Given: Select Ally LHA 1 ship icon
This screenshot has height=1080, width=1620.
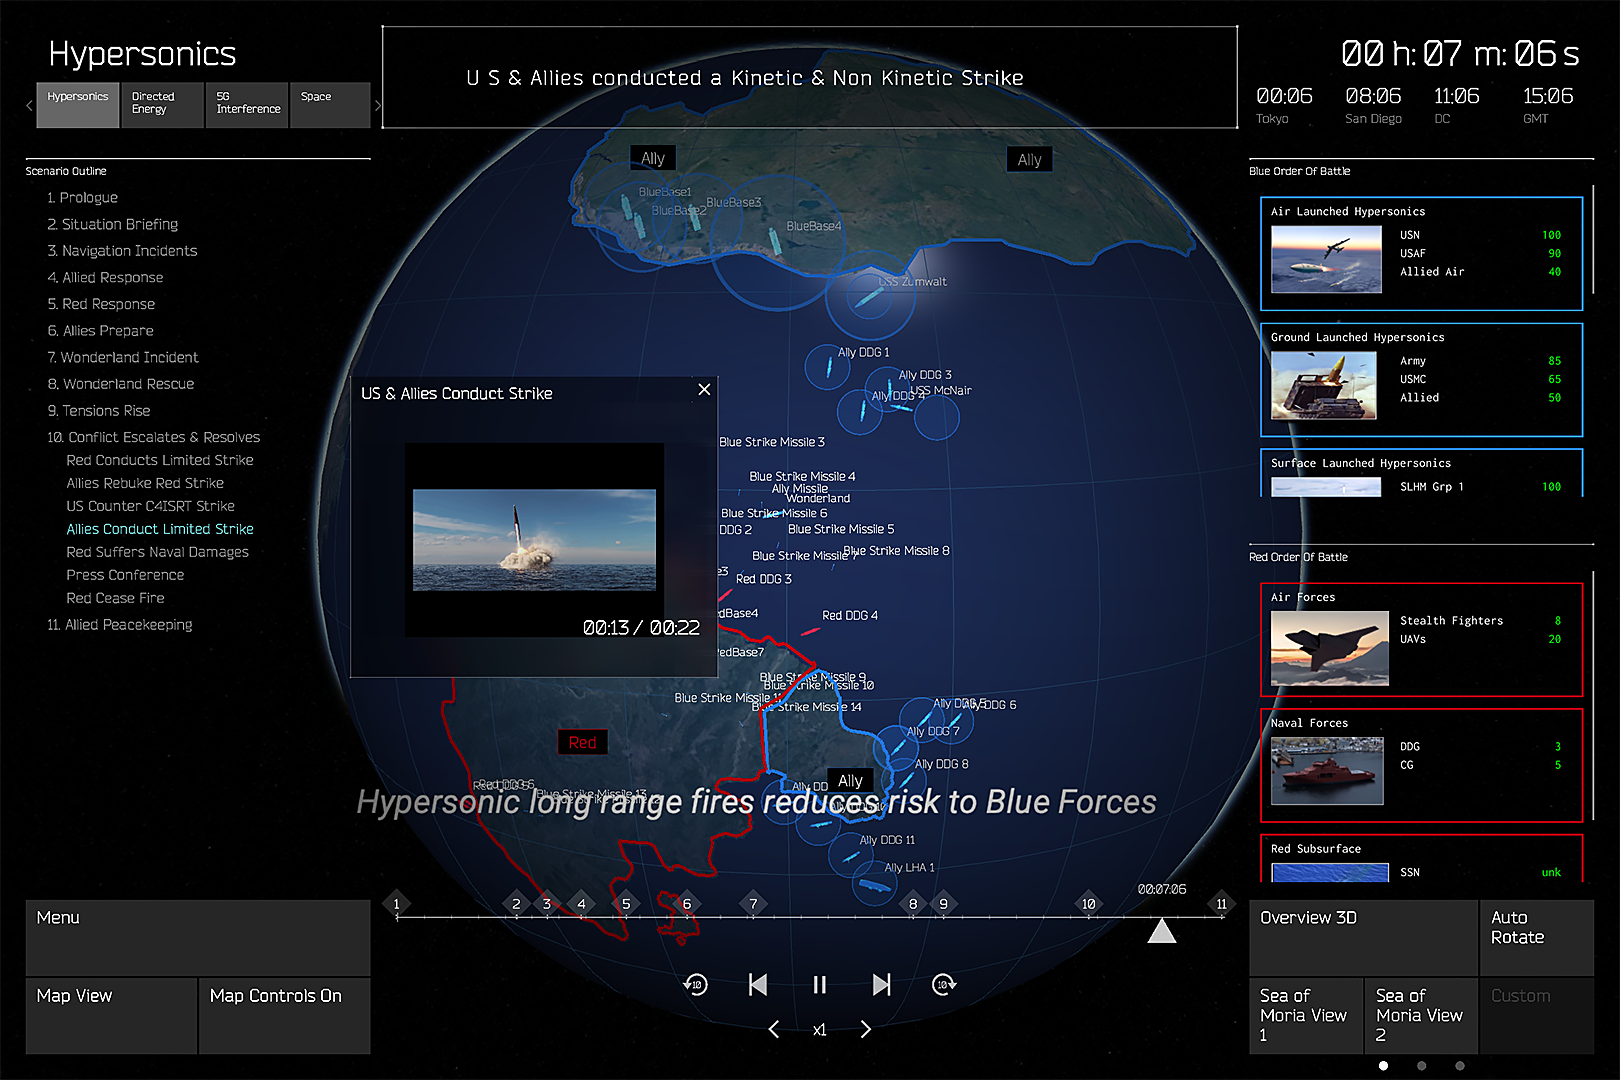Looking at the screenshot, I should coord(873,886).
